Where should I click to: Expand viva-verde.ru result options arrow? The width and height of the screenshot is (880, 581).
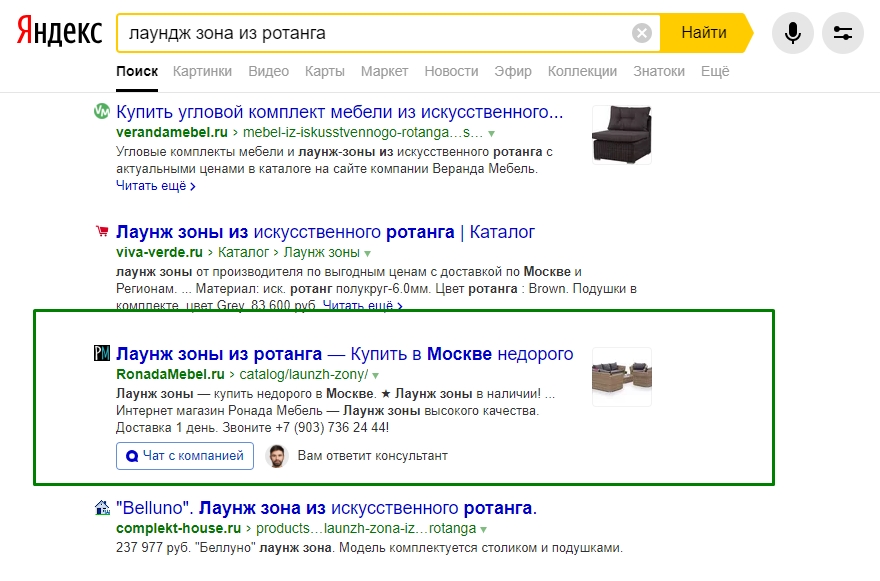click(x=367, y=253)
